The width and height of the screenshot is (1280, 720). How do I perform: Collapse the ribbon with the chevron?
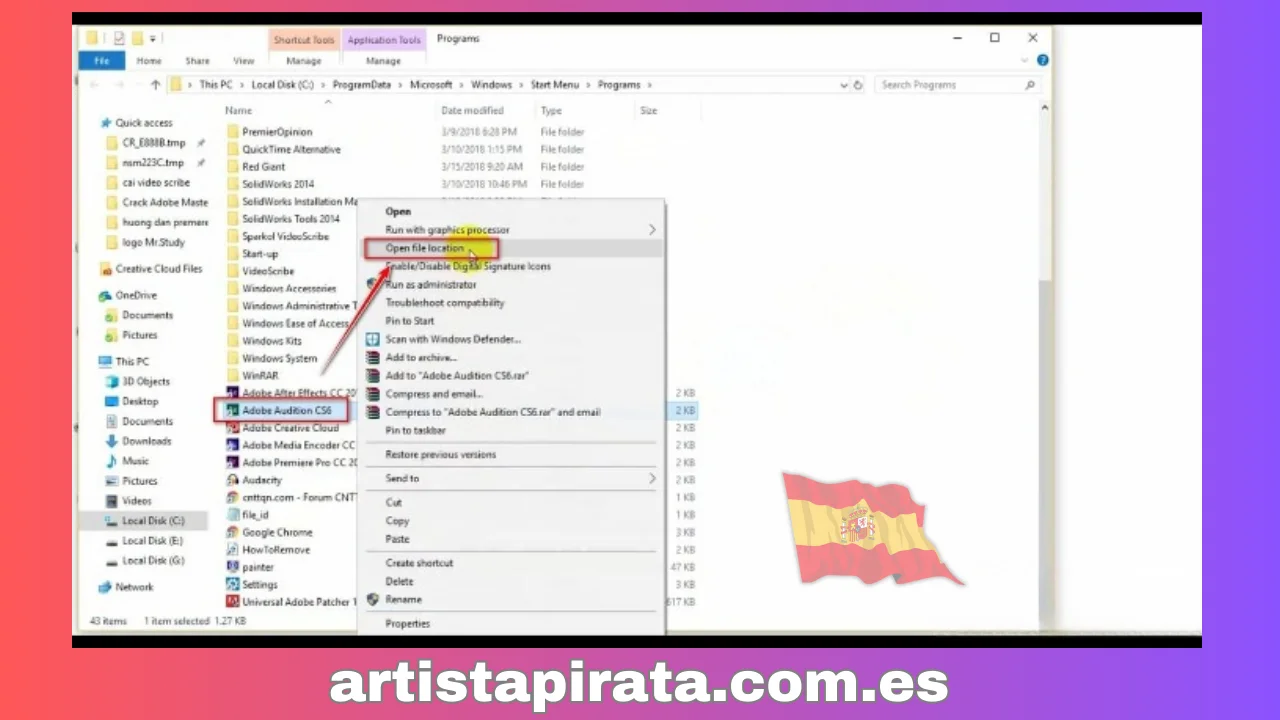1025,60
